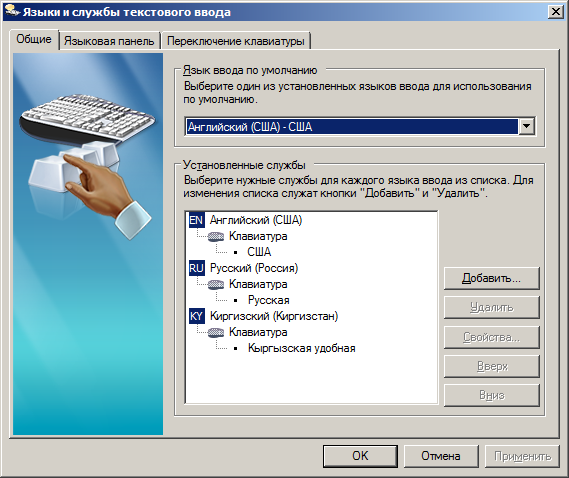The image size is (569, 478).
Task: Select the США keyboard layout entry
Action: coord(259,252)
